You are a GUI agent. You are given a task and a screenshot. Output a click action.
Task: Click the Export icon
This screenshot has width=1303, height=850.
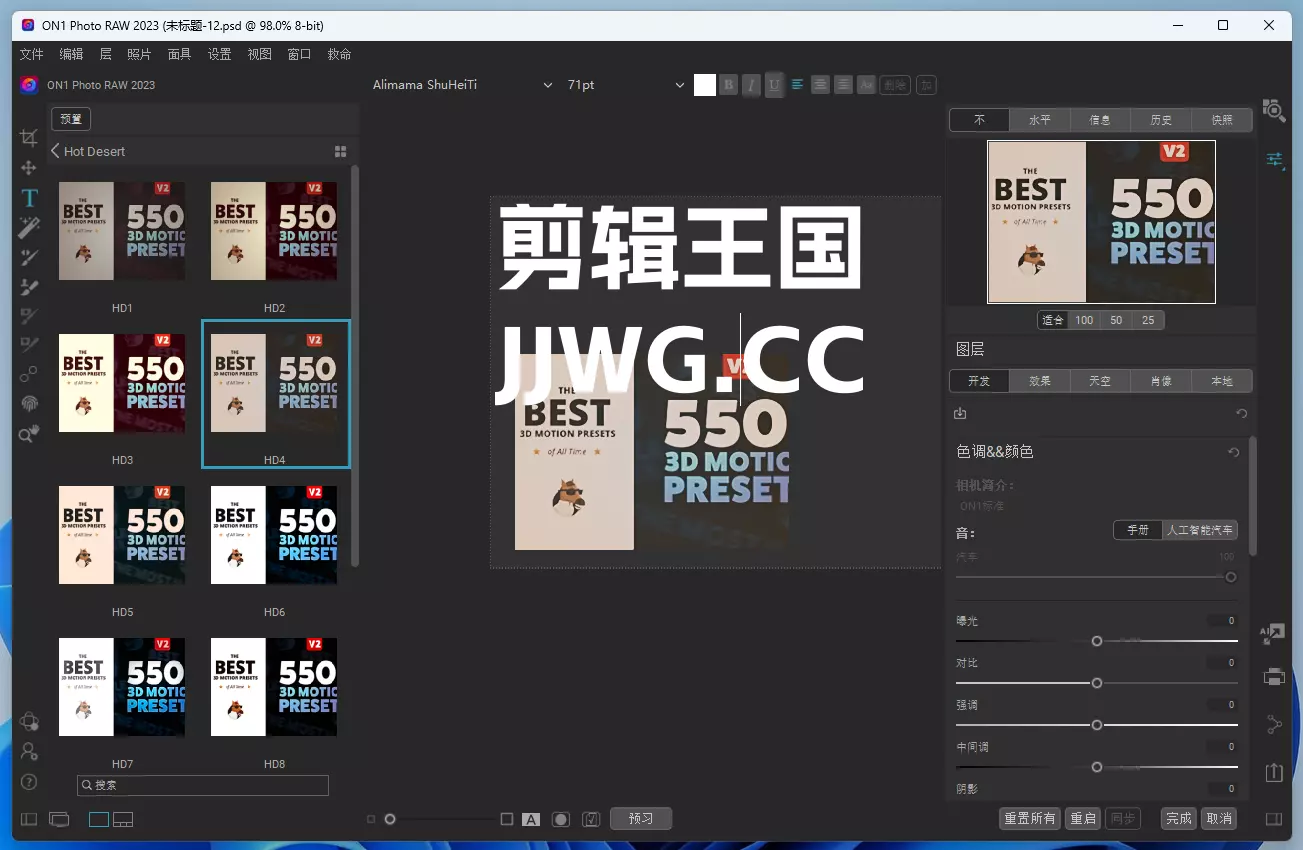(1274, 772)
